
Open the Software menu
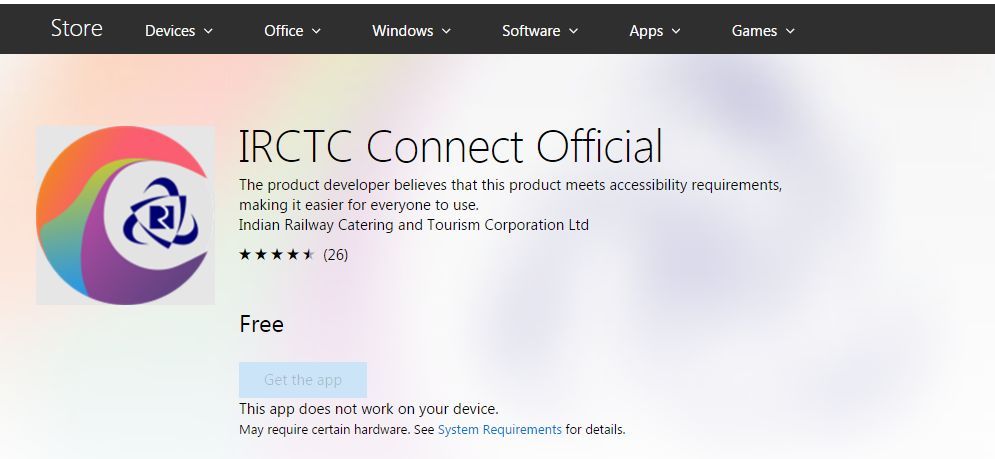[540, 30]
